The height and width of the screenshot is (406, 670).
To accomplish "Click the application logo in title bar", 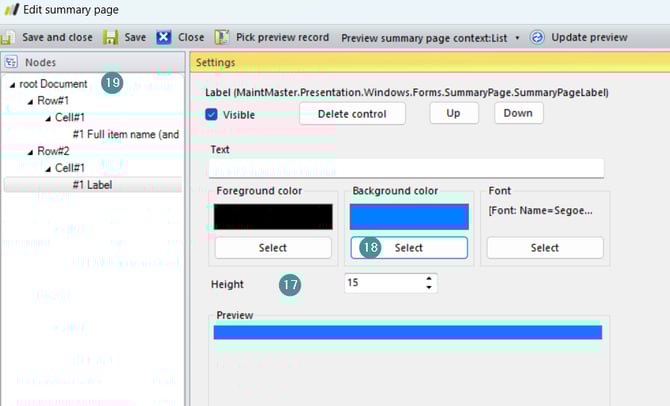I will [11, 10].
